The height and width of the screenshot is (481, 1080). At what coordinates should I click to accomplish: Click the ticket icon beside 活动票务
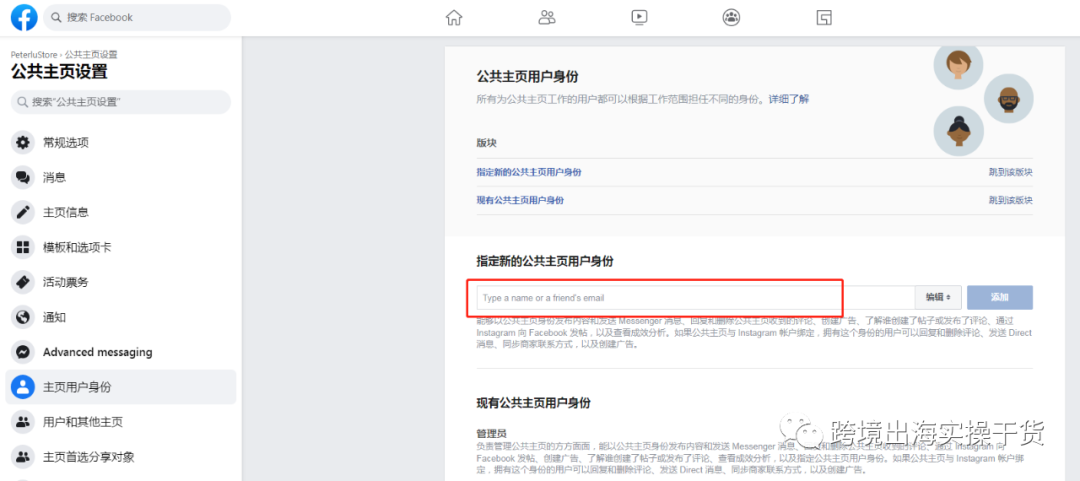[23, 282]
